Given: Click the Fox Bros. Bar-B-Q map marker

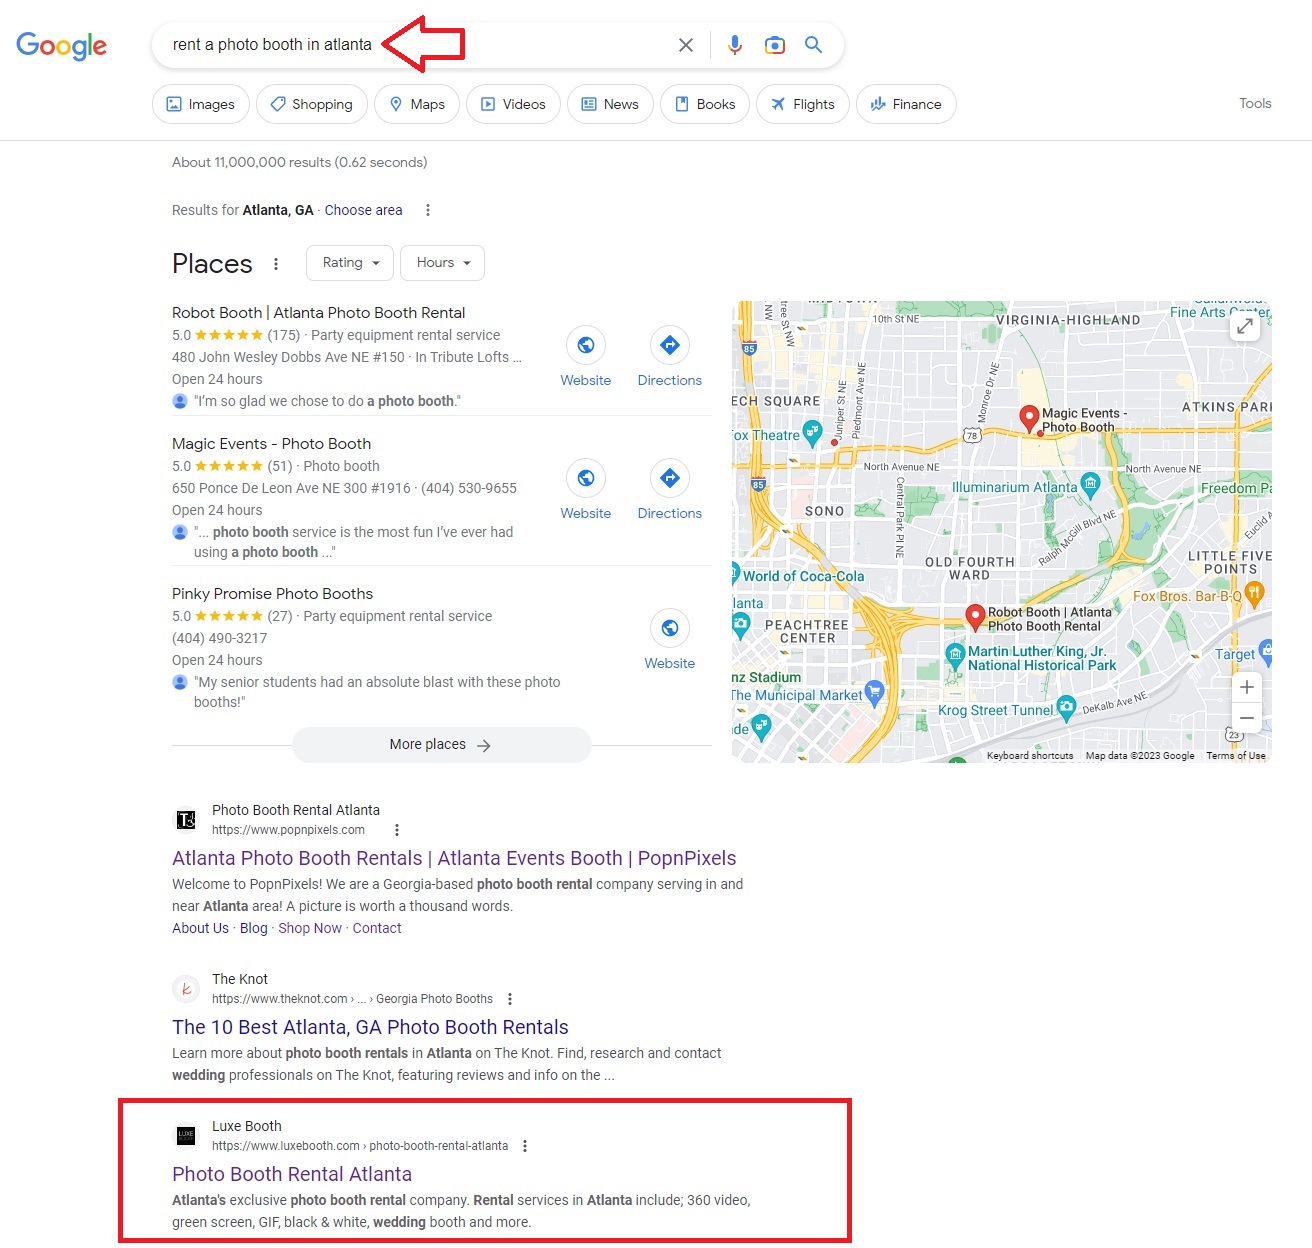Looking at the screenshot, I should coord(1255,593).
